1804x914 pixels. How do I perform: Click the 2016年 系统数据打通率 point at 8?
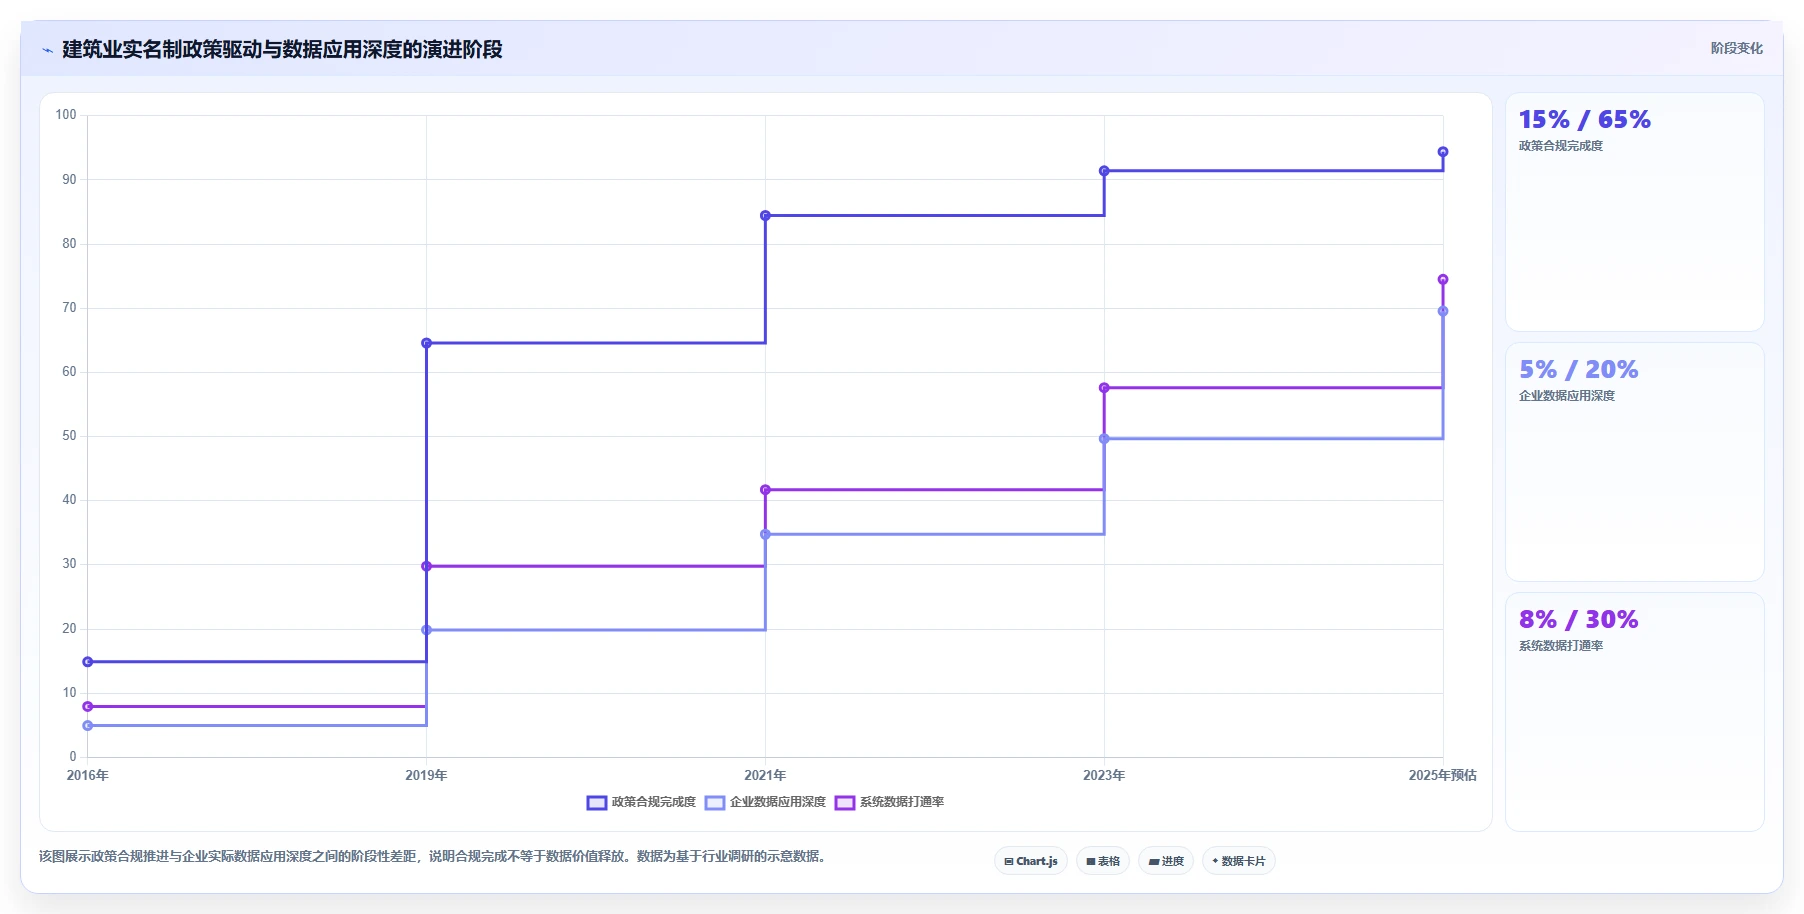coord(88,707)
